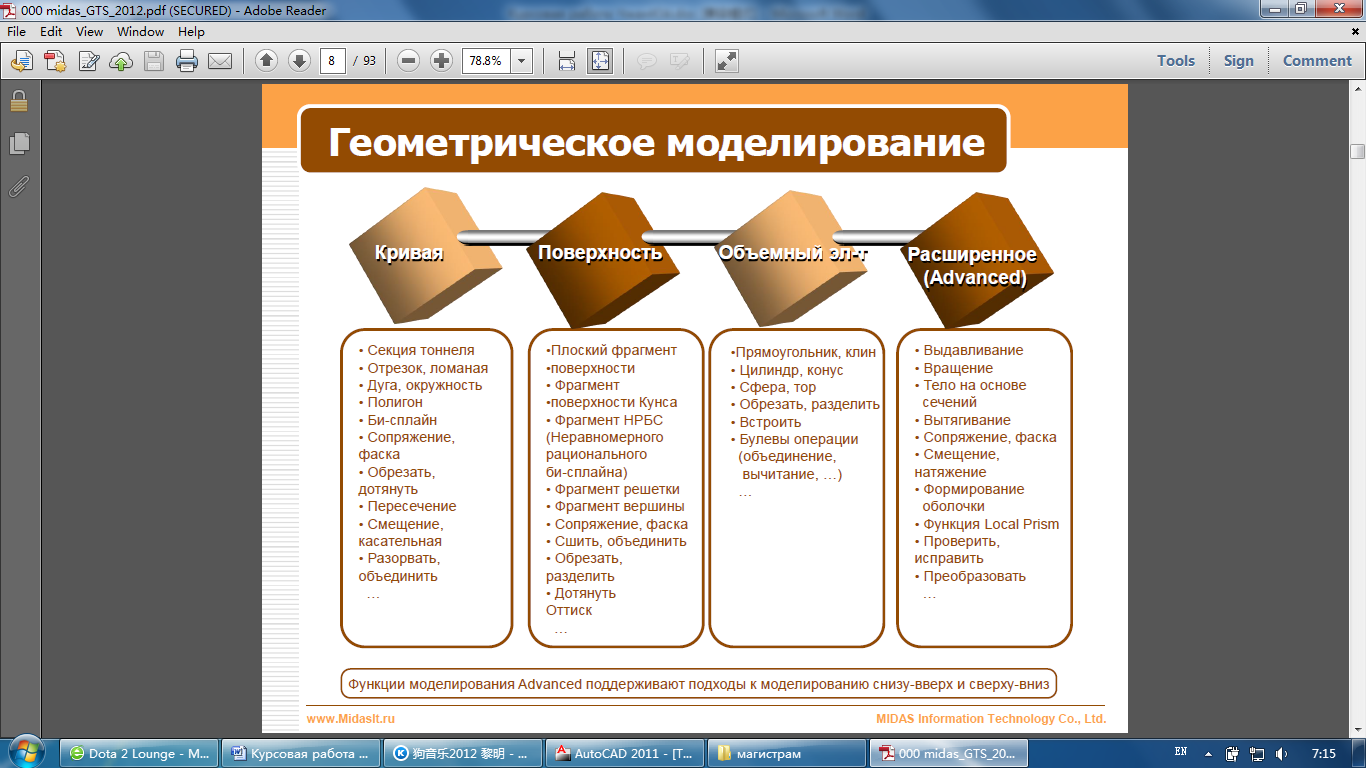The width and height of the screenshot is (1366, 768).
Task: Print the document using the printer icon
Action: pyautogui.click(x=187, y=61)
